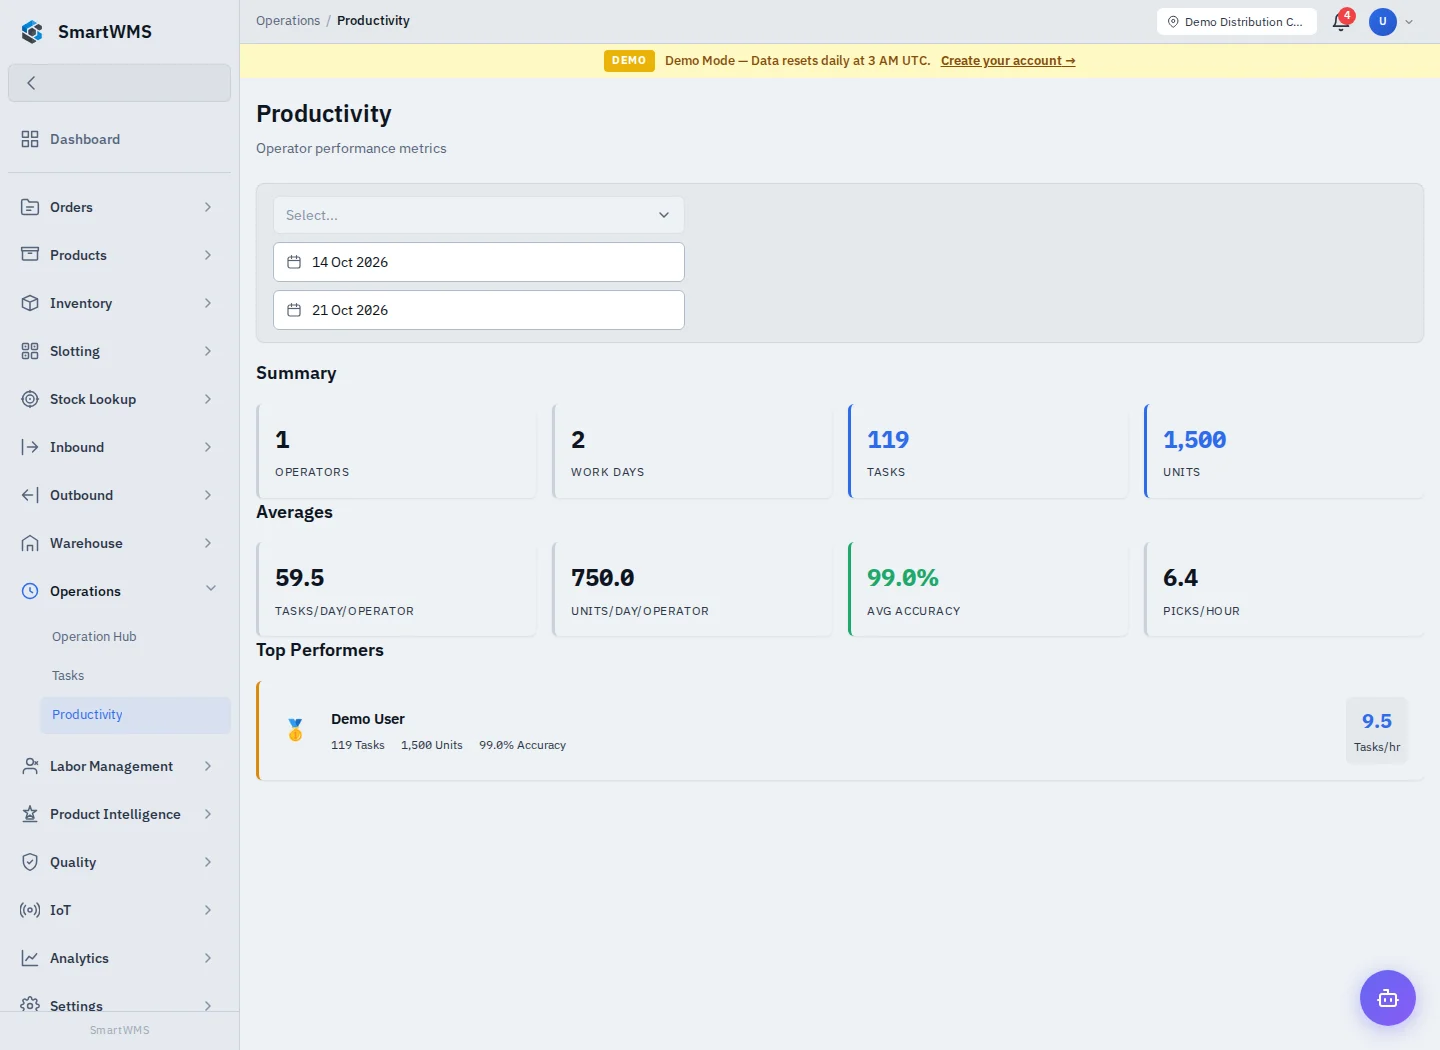Click the 119 Tasks summary card
This screenshot has height=1050, width=1440.
[988, 451]
